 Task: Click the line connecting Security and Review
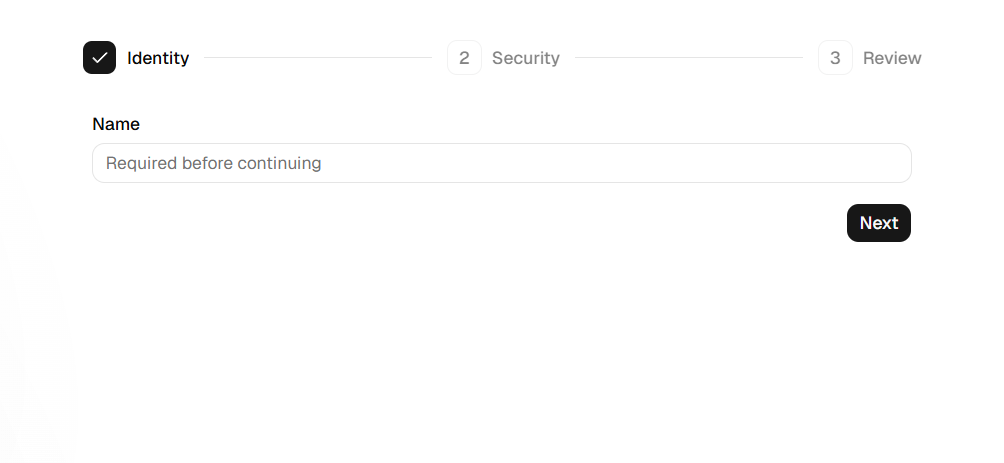[689, 58]
